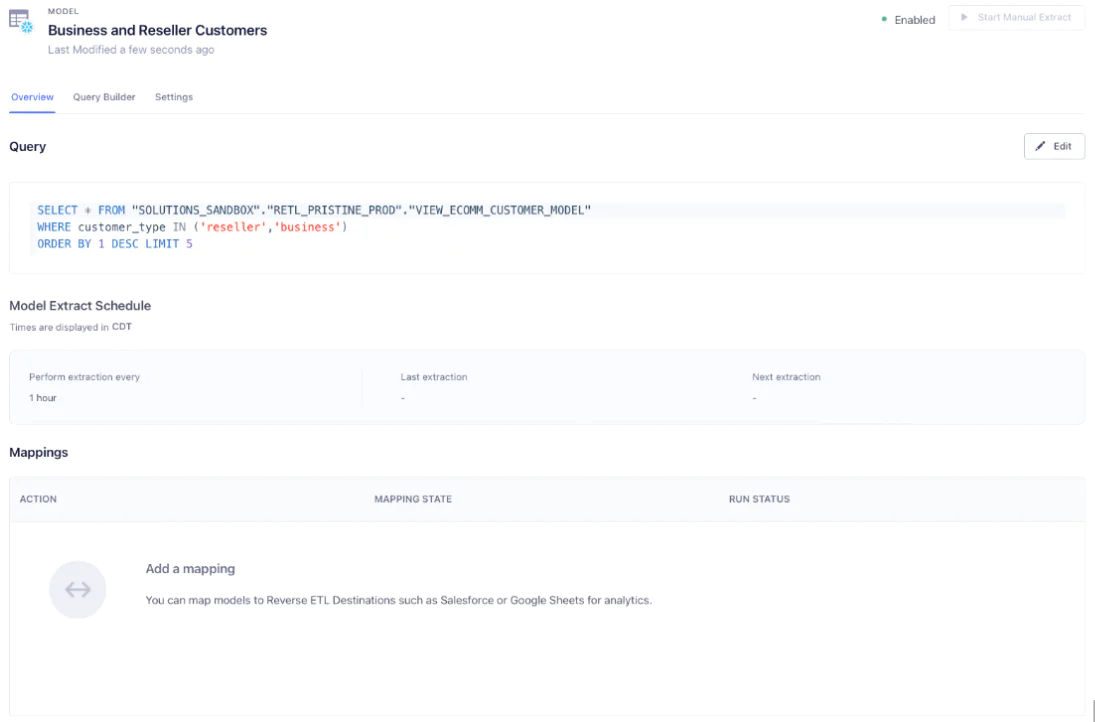Click the Start Manual Extract button
This screenshot has width=1095, height=722.
pos(1016,17)
